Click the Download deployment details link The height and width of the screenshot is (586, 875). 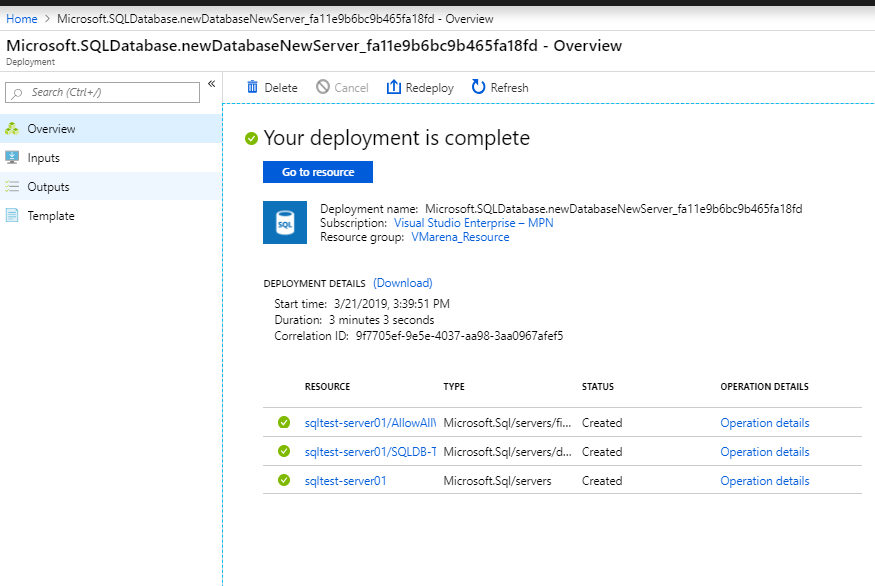402,283
